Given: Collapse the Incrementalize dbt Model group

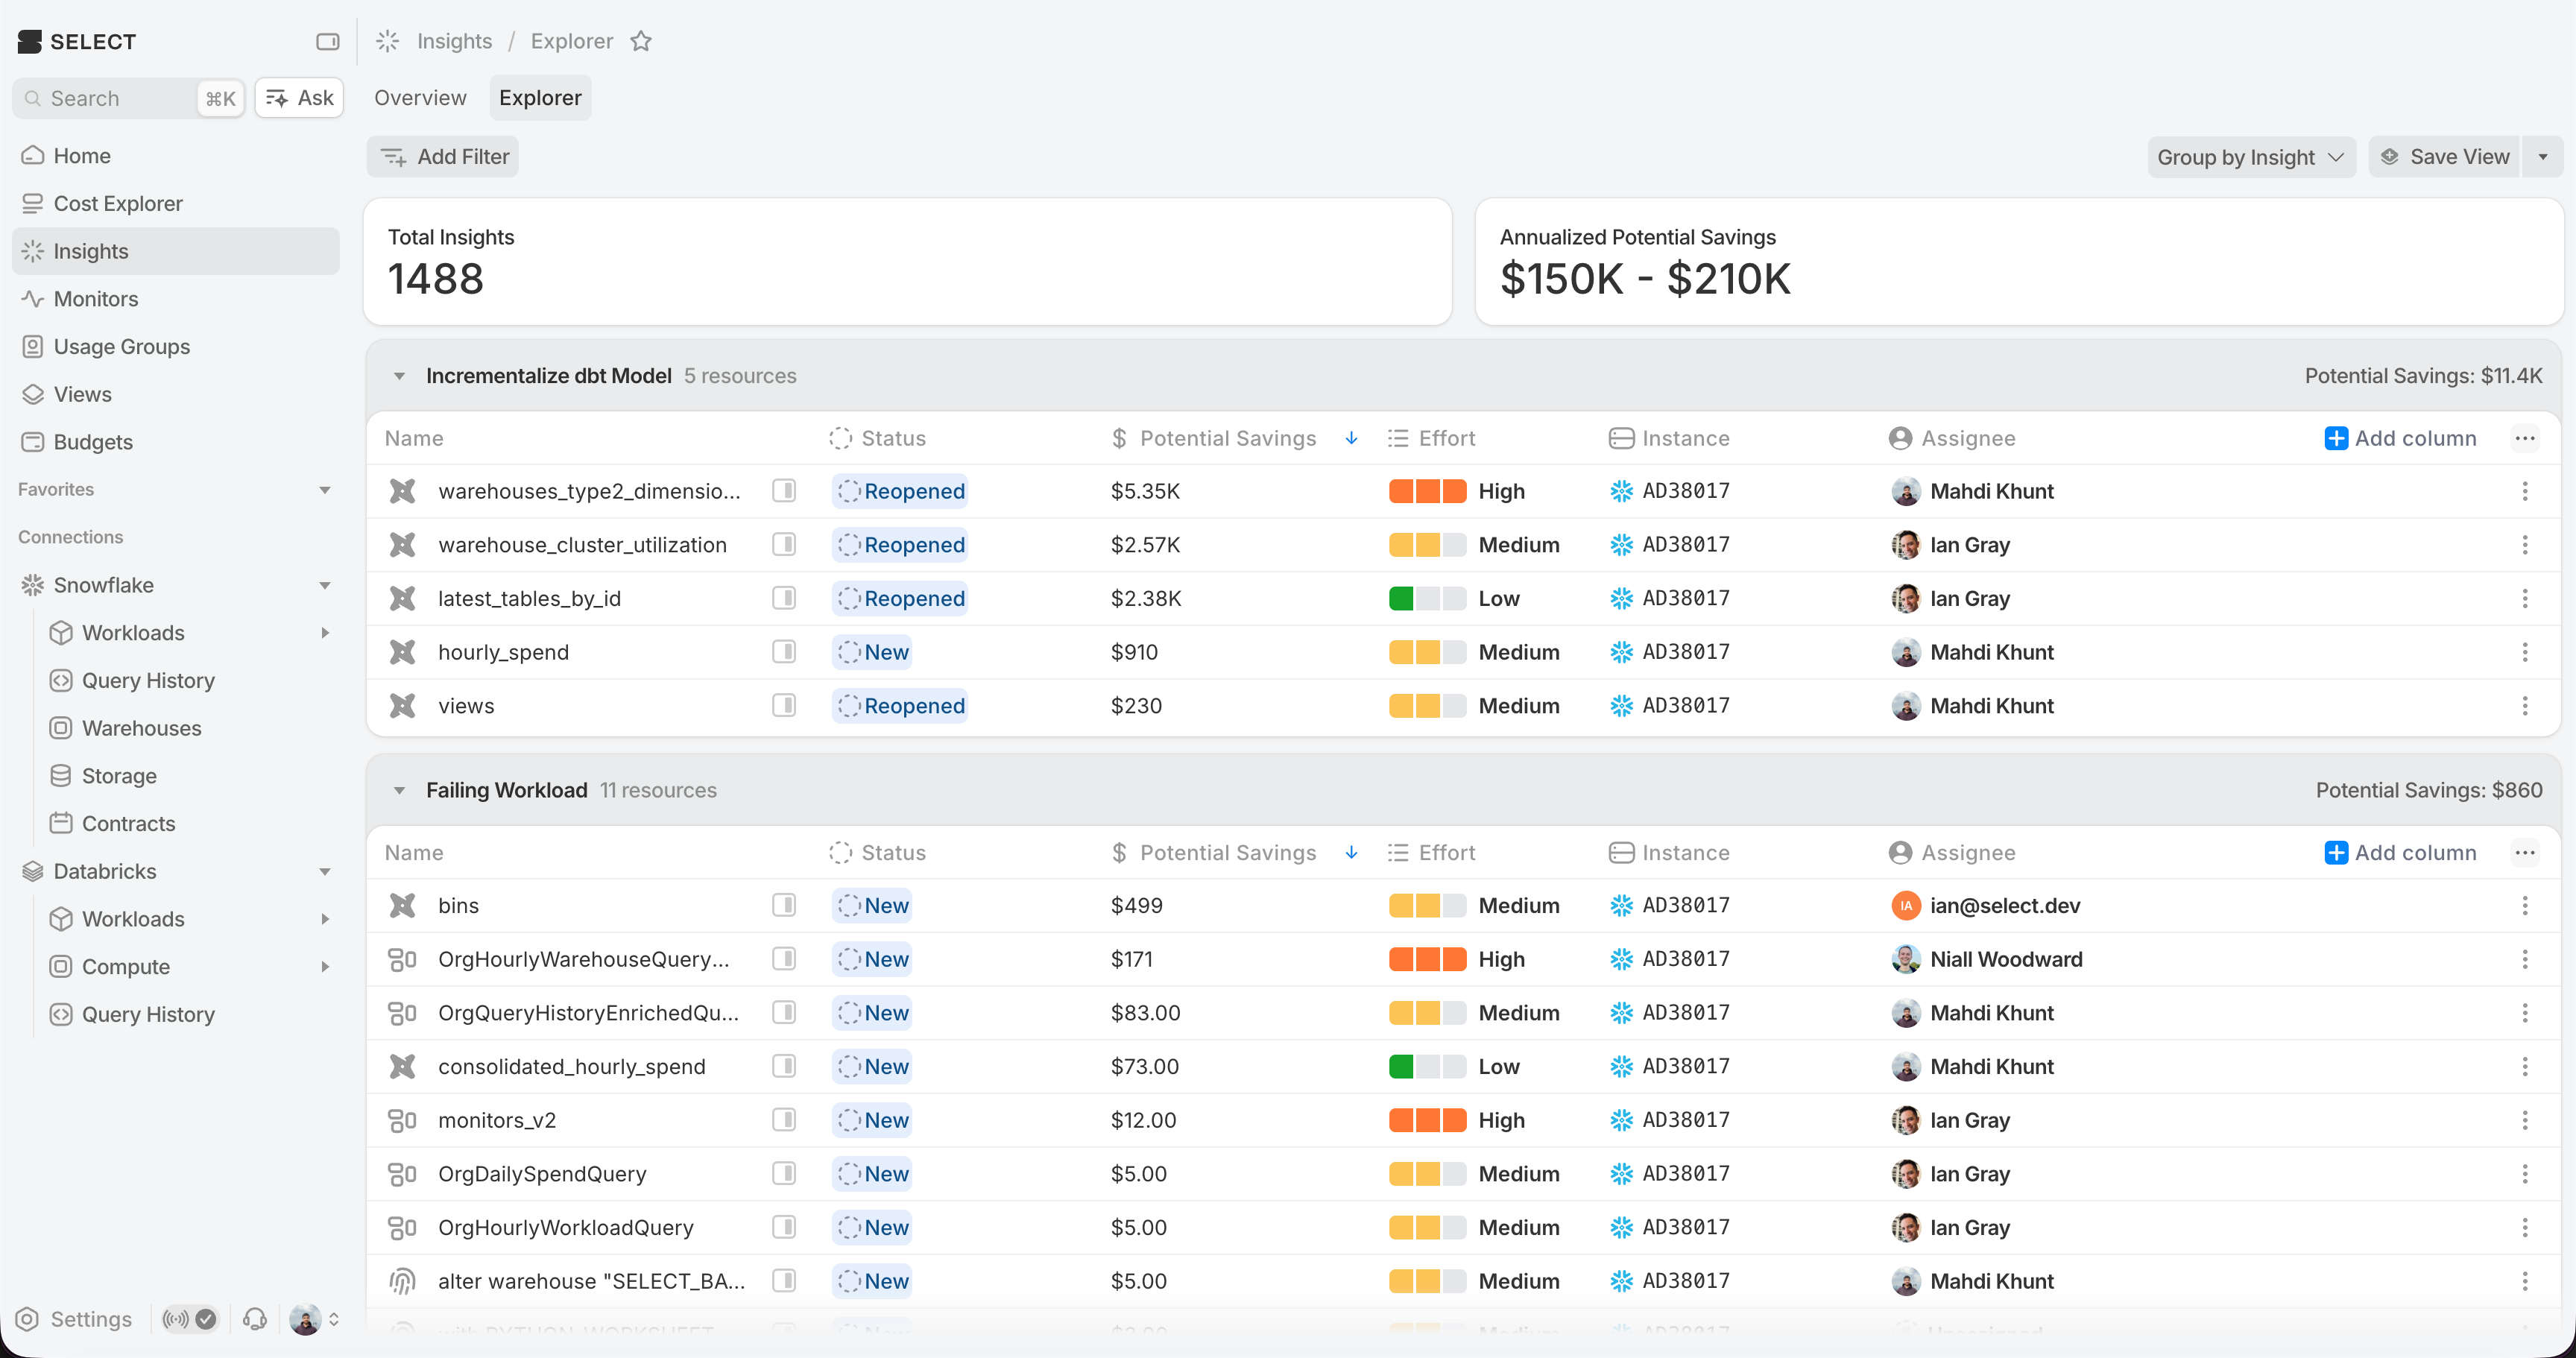Looking at the screenshot, I should [399, 376].
